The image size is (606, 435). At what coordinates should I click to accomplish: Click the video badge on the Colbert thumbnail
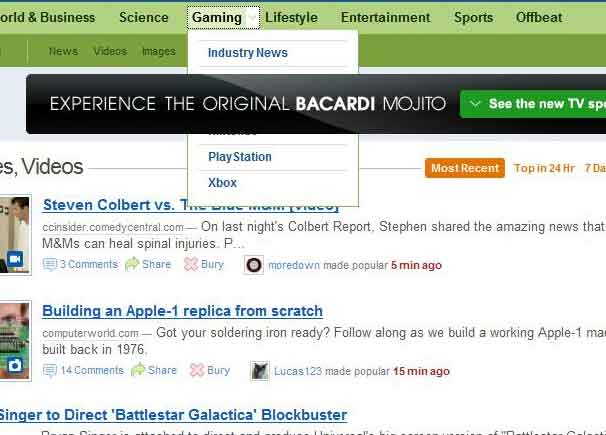pos(15,260)
